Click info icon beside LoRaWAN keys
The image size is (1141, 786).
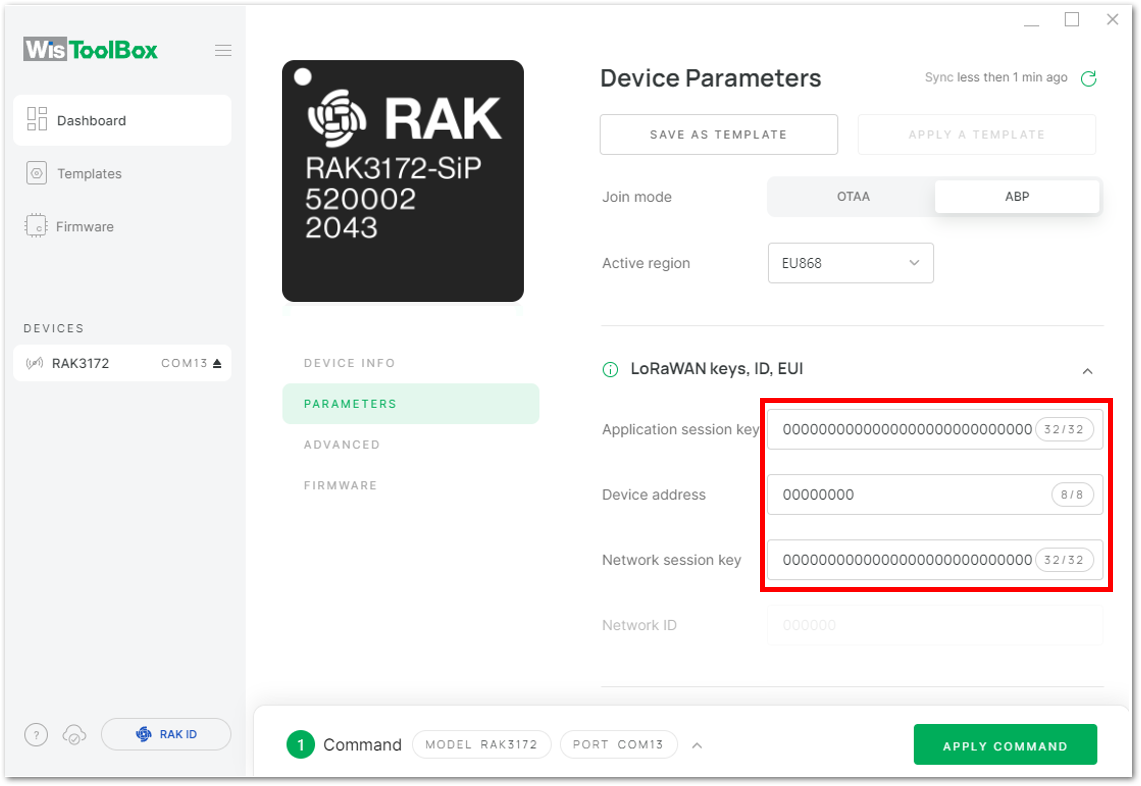pos(611,370)
